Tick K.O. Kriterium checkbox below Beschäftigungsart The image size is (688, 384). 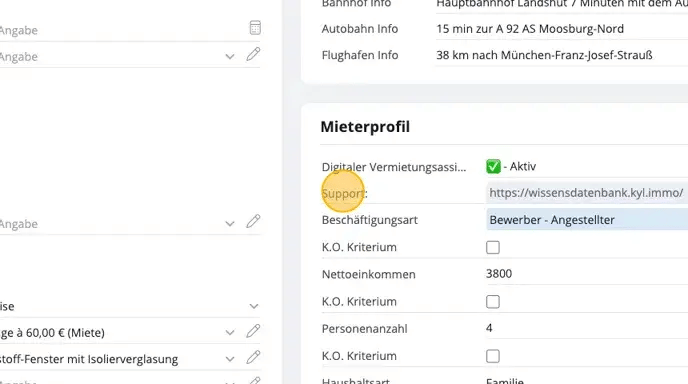point(493,248)
